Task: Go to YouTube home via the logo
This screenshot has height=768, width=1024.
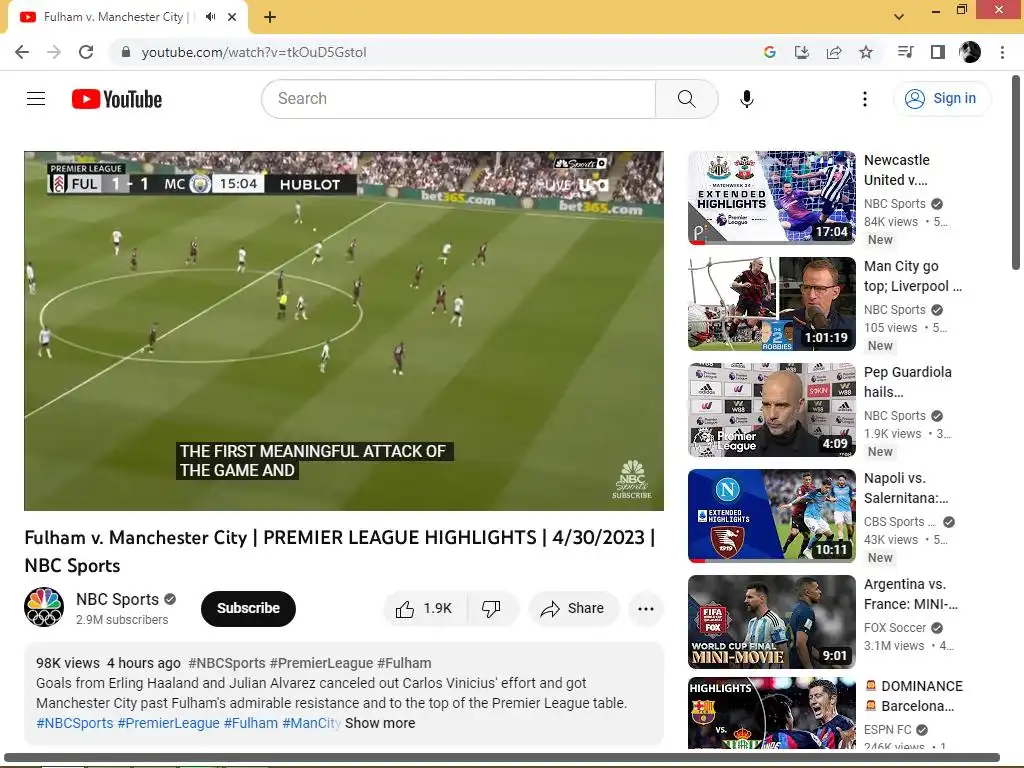Action: pos(117,99)
